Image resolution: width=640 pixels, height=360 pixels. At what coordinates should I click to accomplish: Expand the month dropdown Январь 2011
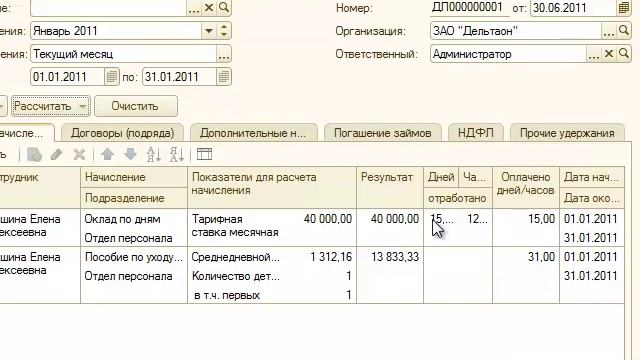pos(209,31)
